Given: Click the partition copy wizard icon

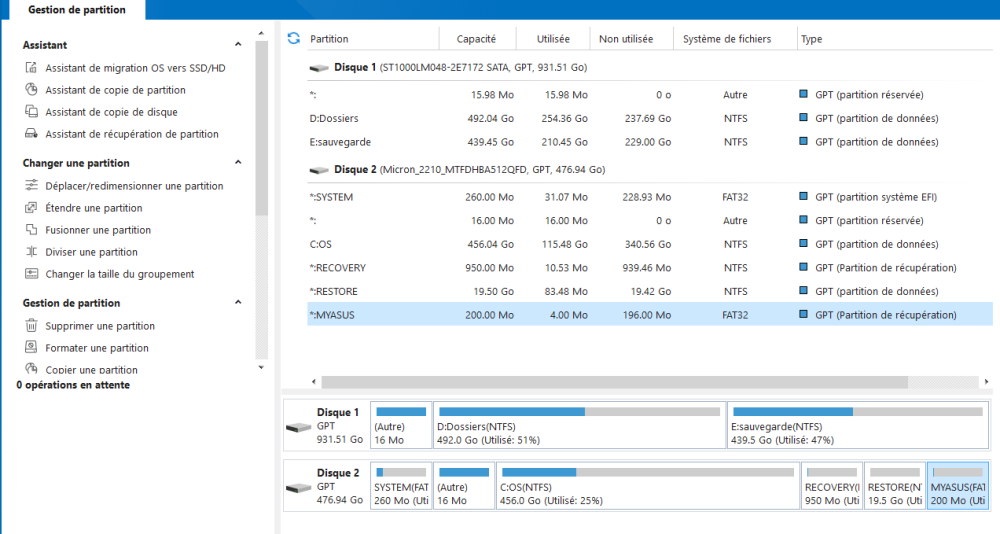Looking at the screenshot, I should [31, 90].
